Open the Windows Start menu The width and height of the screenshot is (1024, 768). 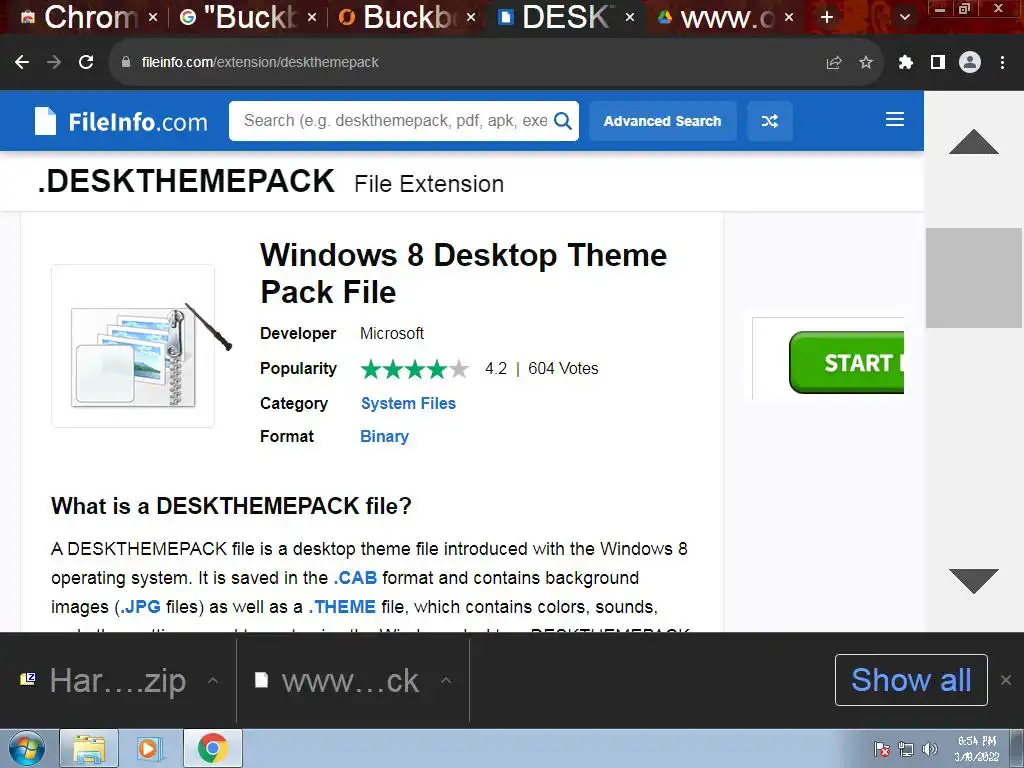(26, 748)
